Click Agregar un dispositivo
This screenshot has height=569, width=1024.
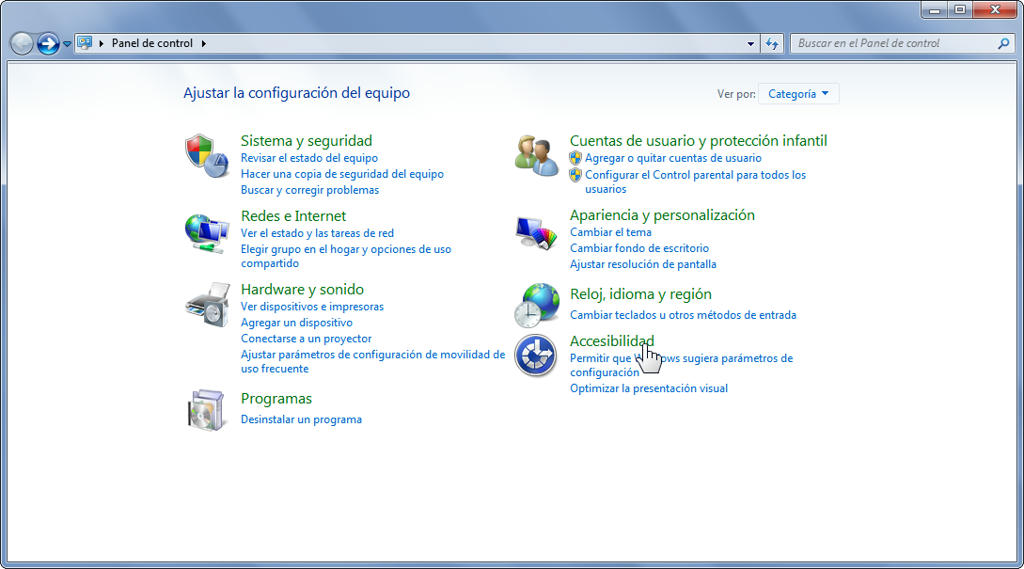[296, 323]
